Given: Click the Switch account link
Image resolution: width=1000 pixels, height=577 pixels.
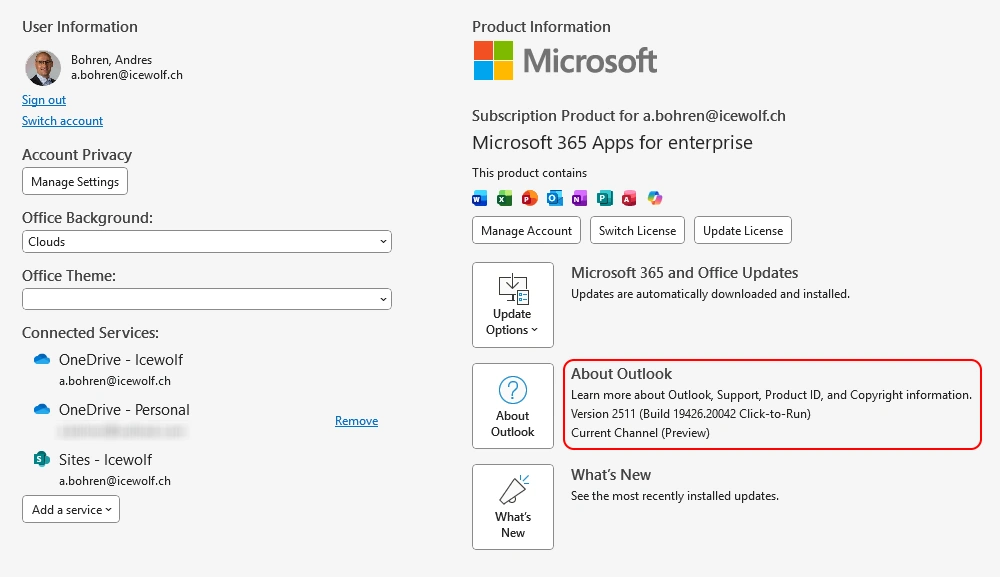Looking at the screenshot, I should [62, 121].
